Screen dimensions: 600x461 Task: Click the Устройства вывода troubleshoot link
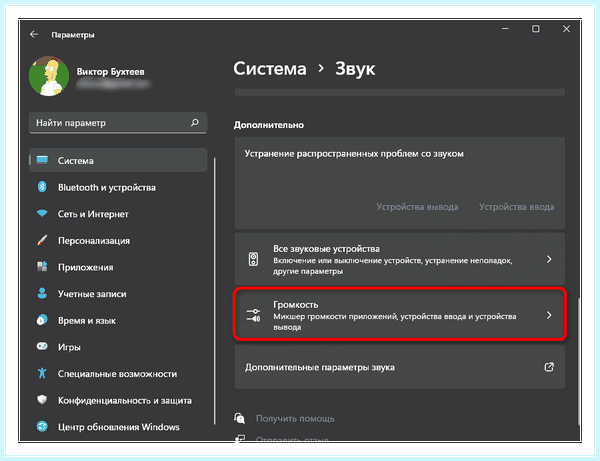[417, 207]
